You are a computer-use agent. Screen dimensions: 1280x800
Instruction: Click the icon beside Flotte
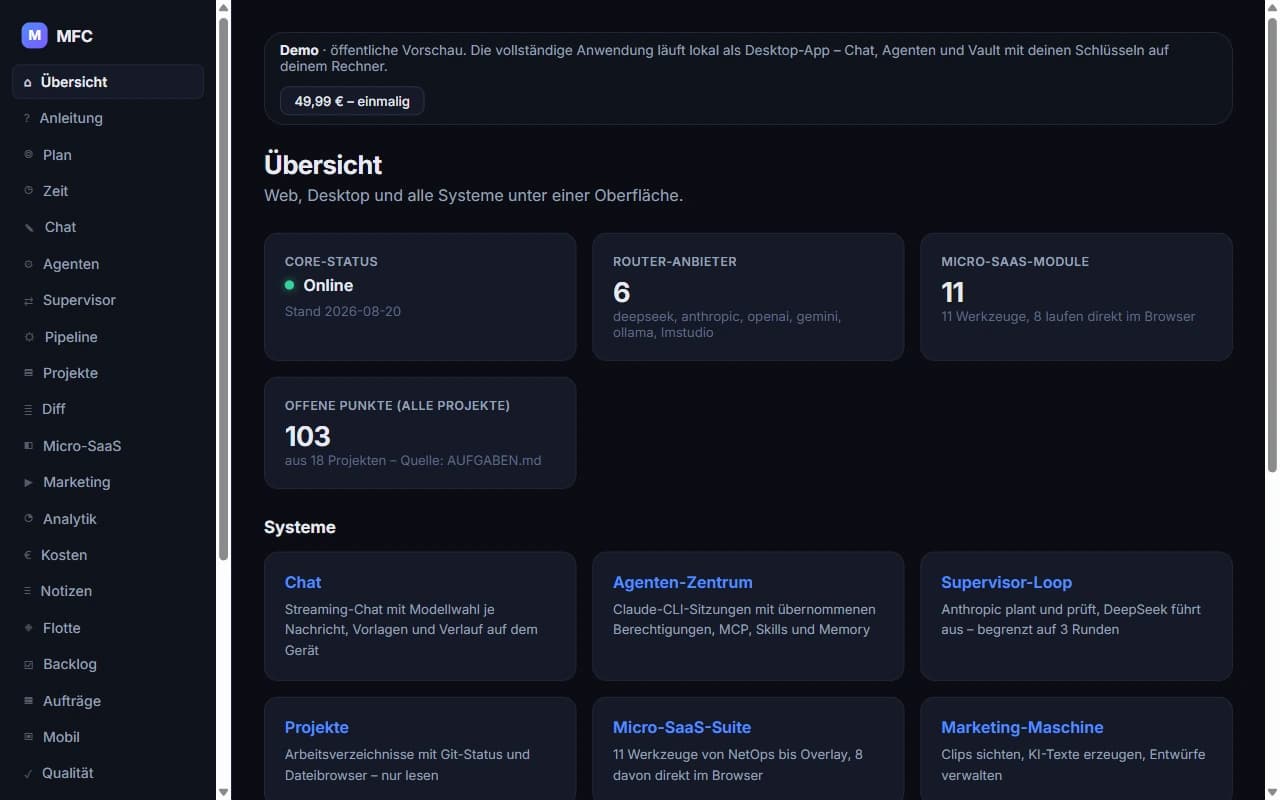click(x=28, y=628)
